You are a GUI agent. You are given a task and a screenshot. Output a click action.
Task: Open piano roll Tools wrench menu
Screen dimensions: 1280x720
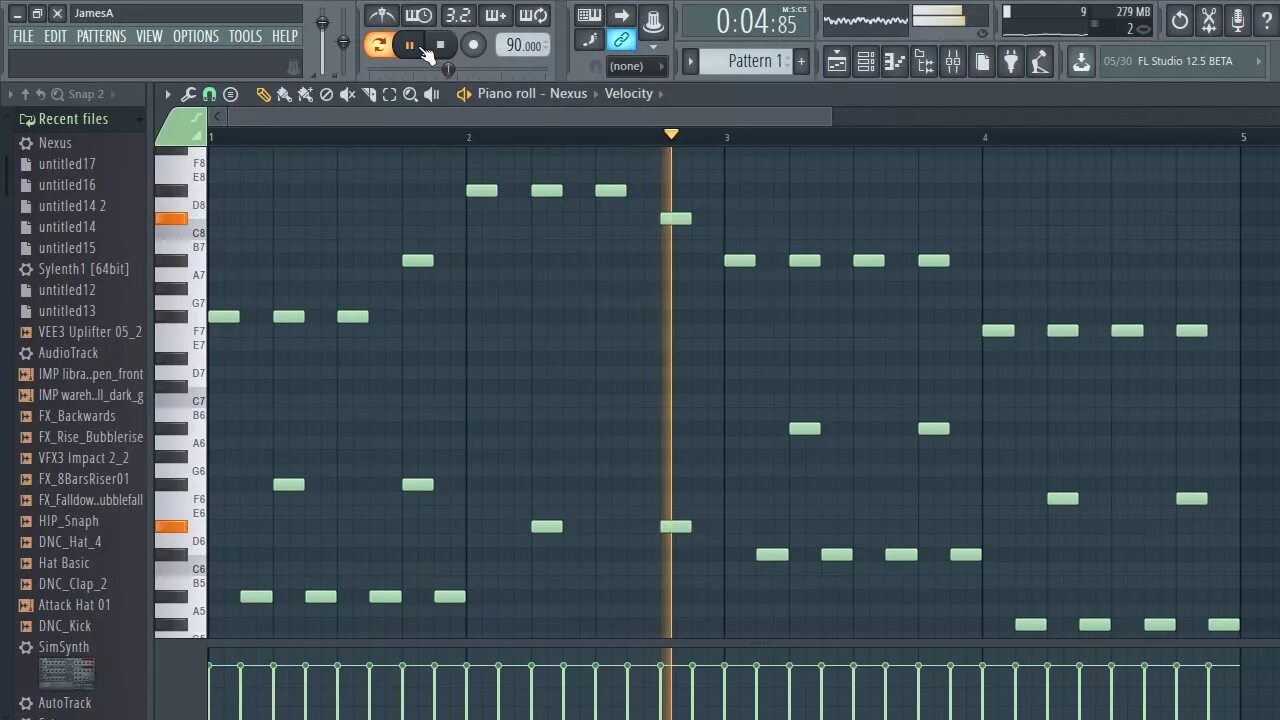[188, 94]
